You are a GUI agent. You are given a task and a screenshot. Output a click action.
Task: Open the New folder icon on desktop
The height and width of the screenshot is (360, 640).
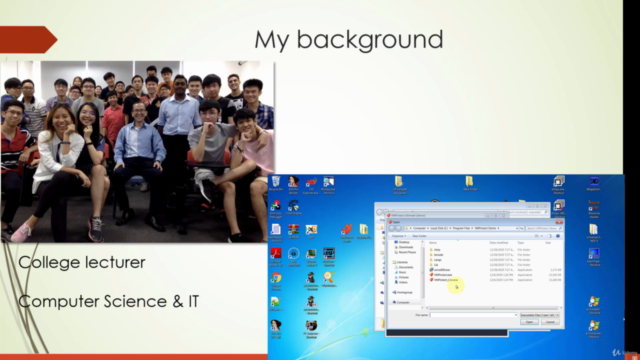(x=470, y=183)
